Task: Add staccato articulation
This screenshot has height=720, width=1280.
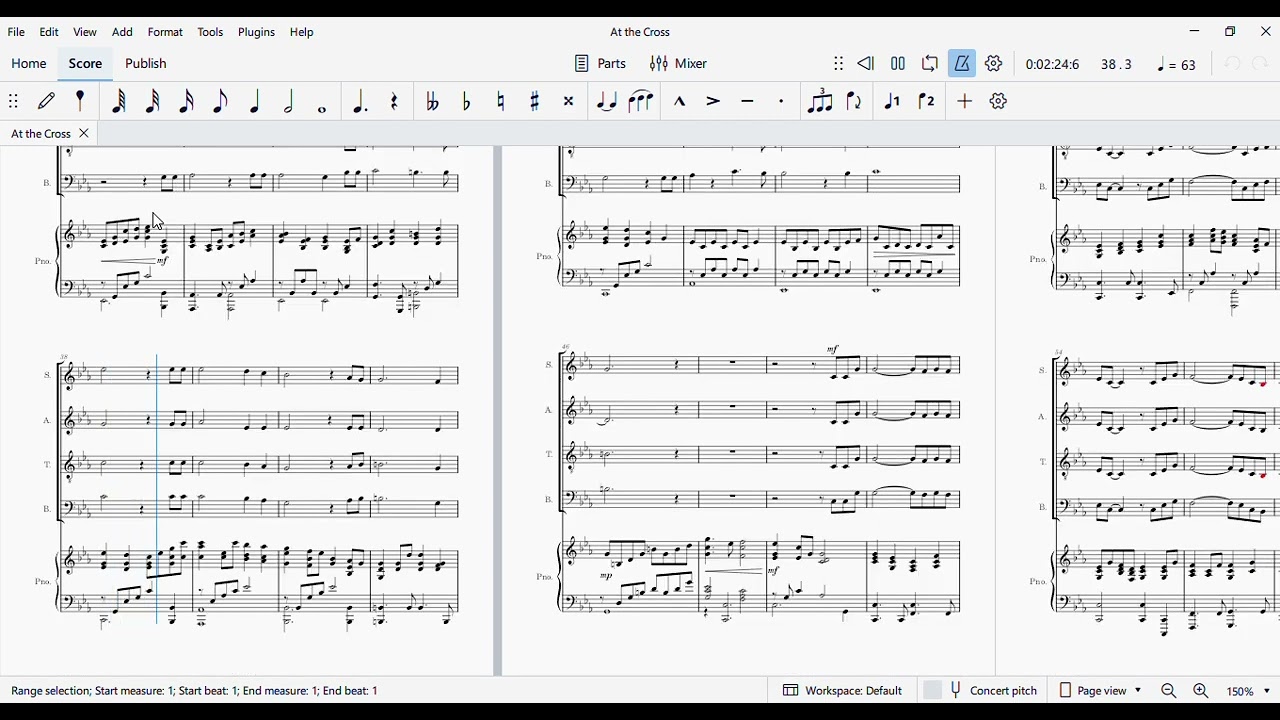Action: point(782,101)
